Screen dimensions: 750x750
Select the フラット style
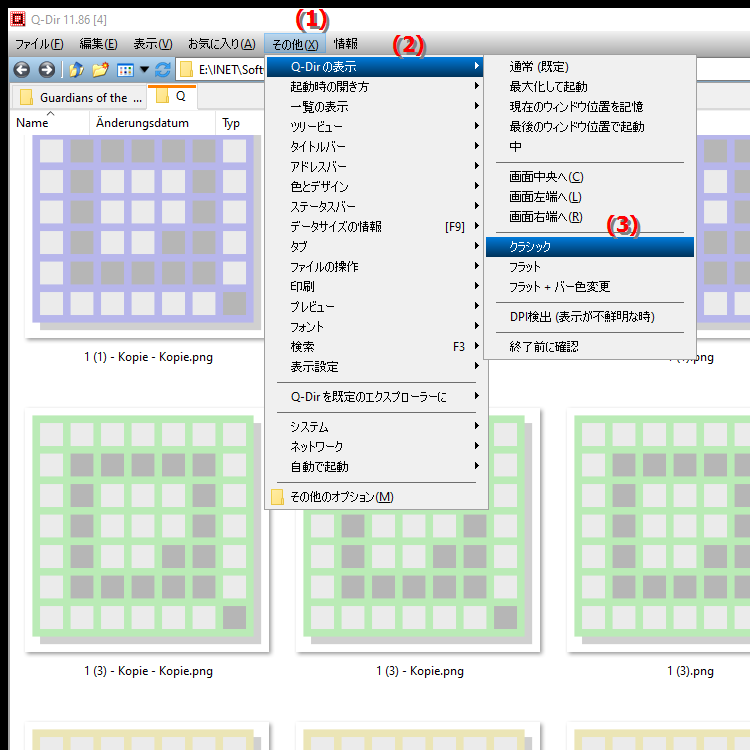(x=589, y=267)
